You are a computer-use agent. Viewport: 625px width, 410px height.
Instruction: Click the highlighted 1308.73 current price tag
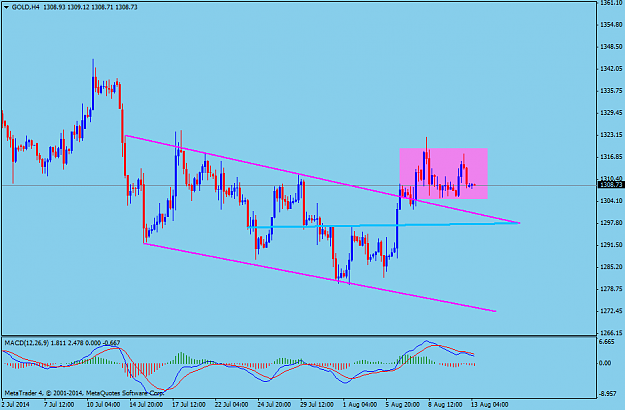(x=611, y=184)
